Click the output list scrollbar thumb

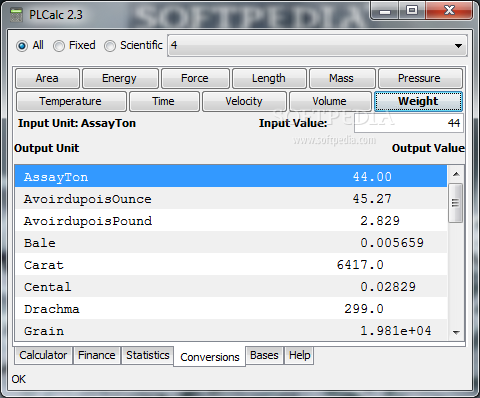click(x=455, y=203)
